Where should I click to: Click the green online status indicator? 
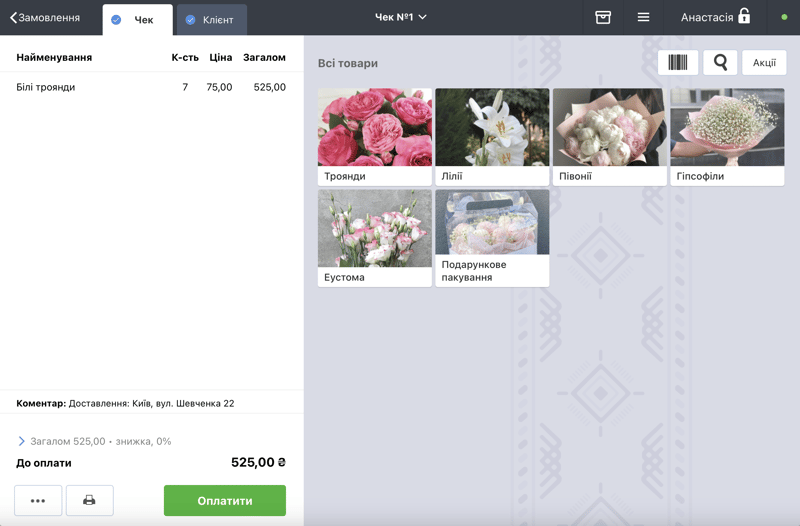pos(784,17)
